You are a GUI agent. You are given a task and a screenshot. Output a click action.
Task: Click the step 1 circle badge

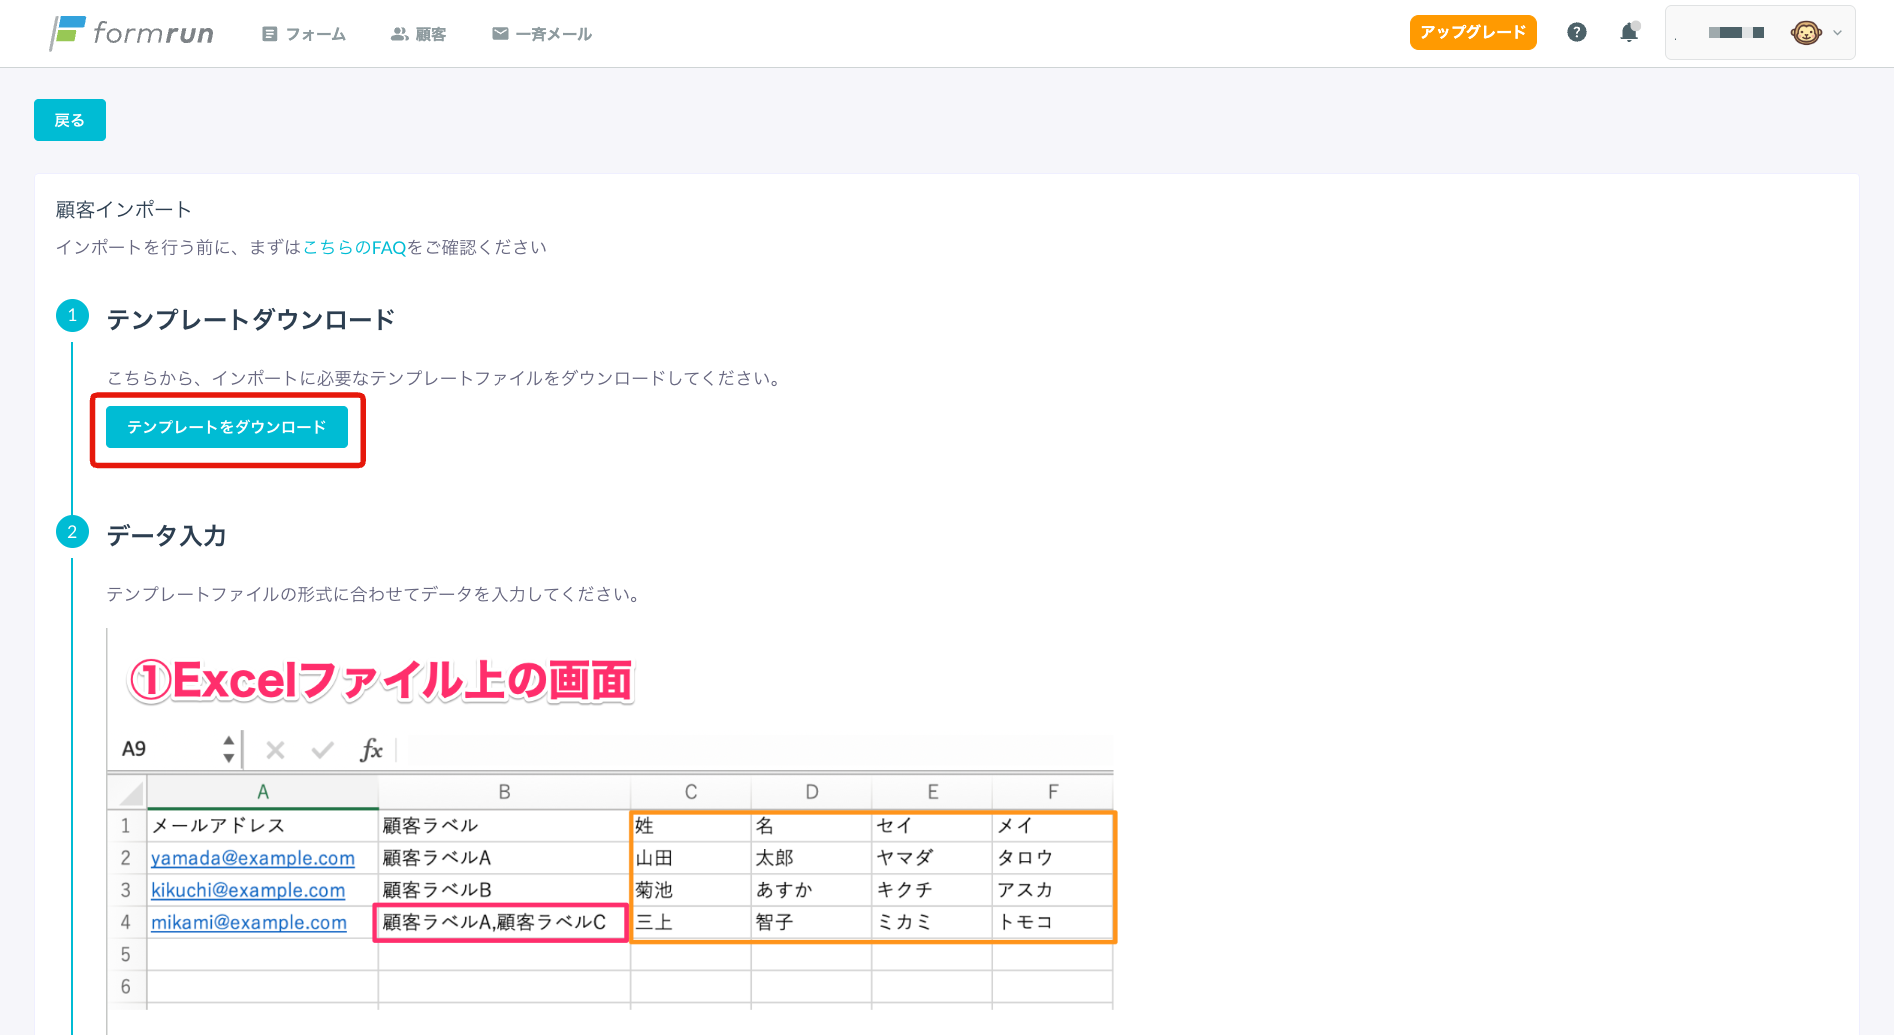(x=72, y=316)
